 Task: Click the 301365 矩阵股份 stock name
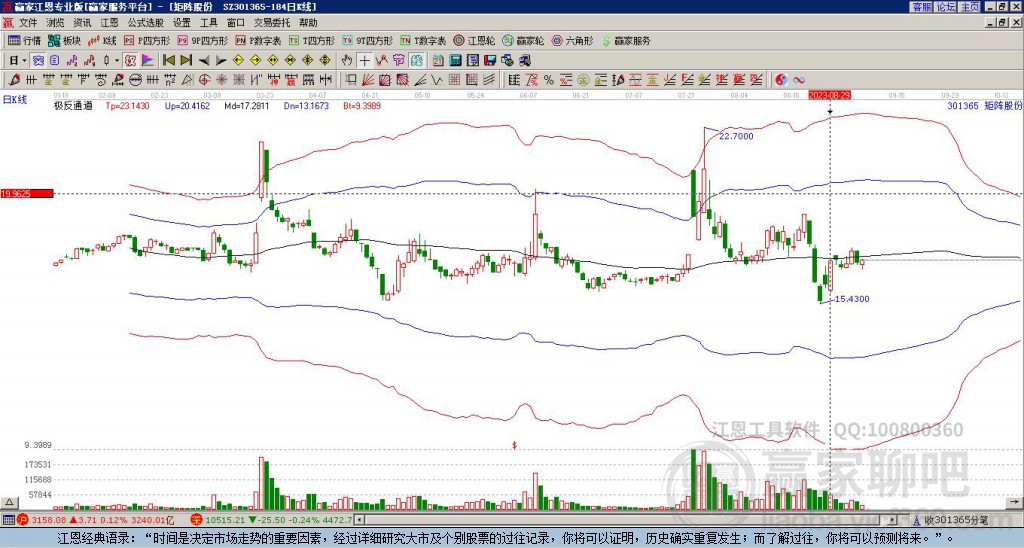point(985,105)
